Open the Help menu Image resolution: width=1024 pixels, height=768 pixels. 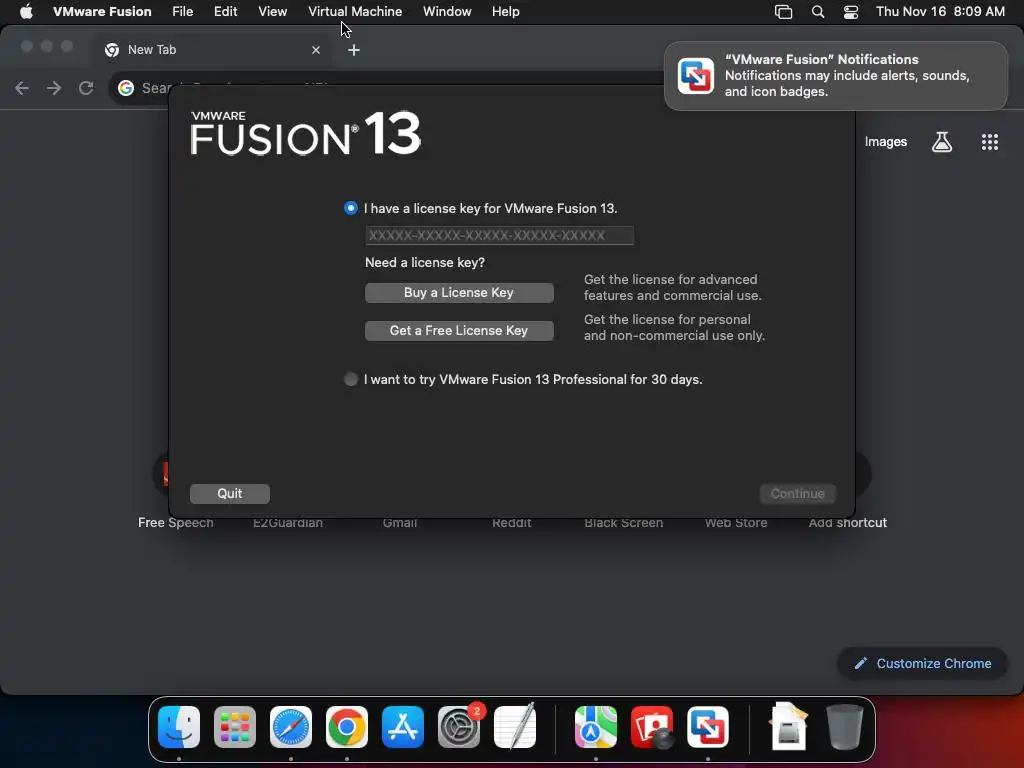point(505,12)
